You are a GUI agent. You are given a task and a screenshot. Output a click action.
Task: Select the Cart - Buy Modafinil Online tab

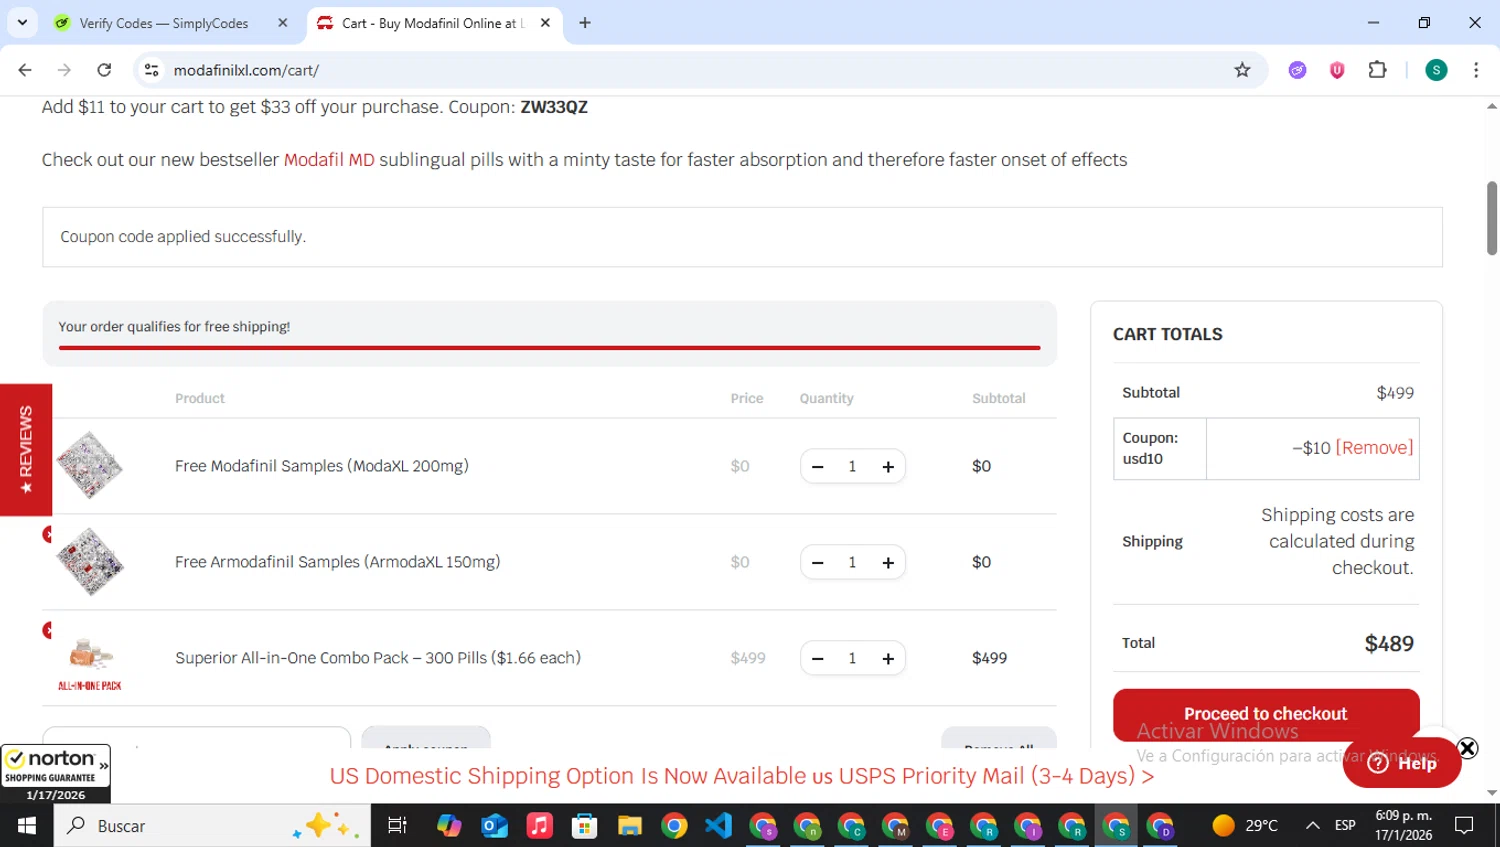click(x=432, y=23)
